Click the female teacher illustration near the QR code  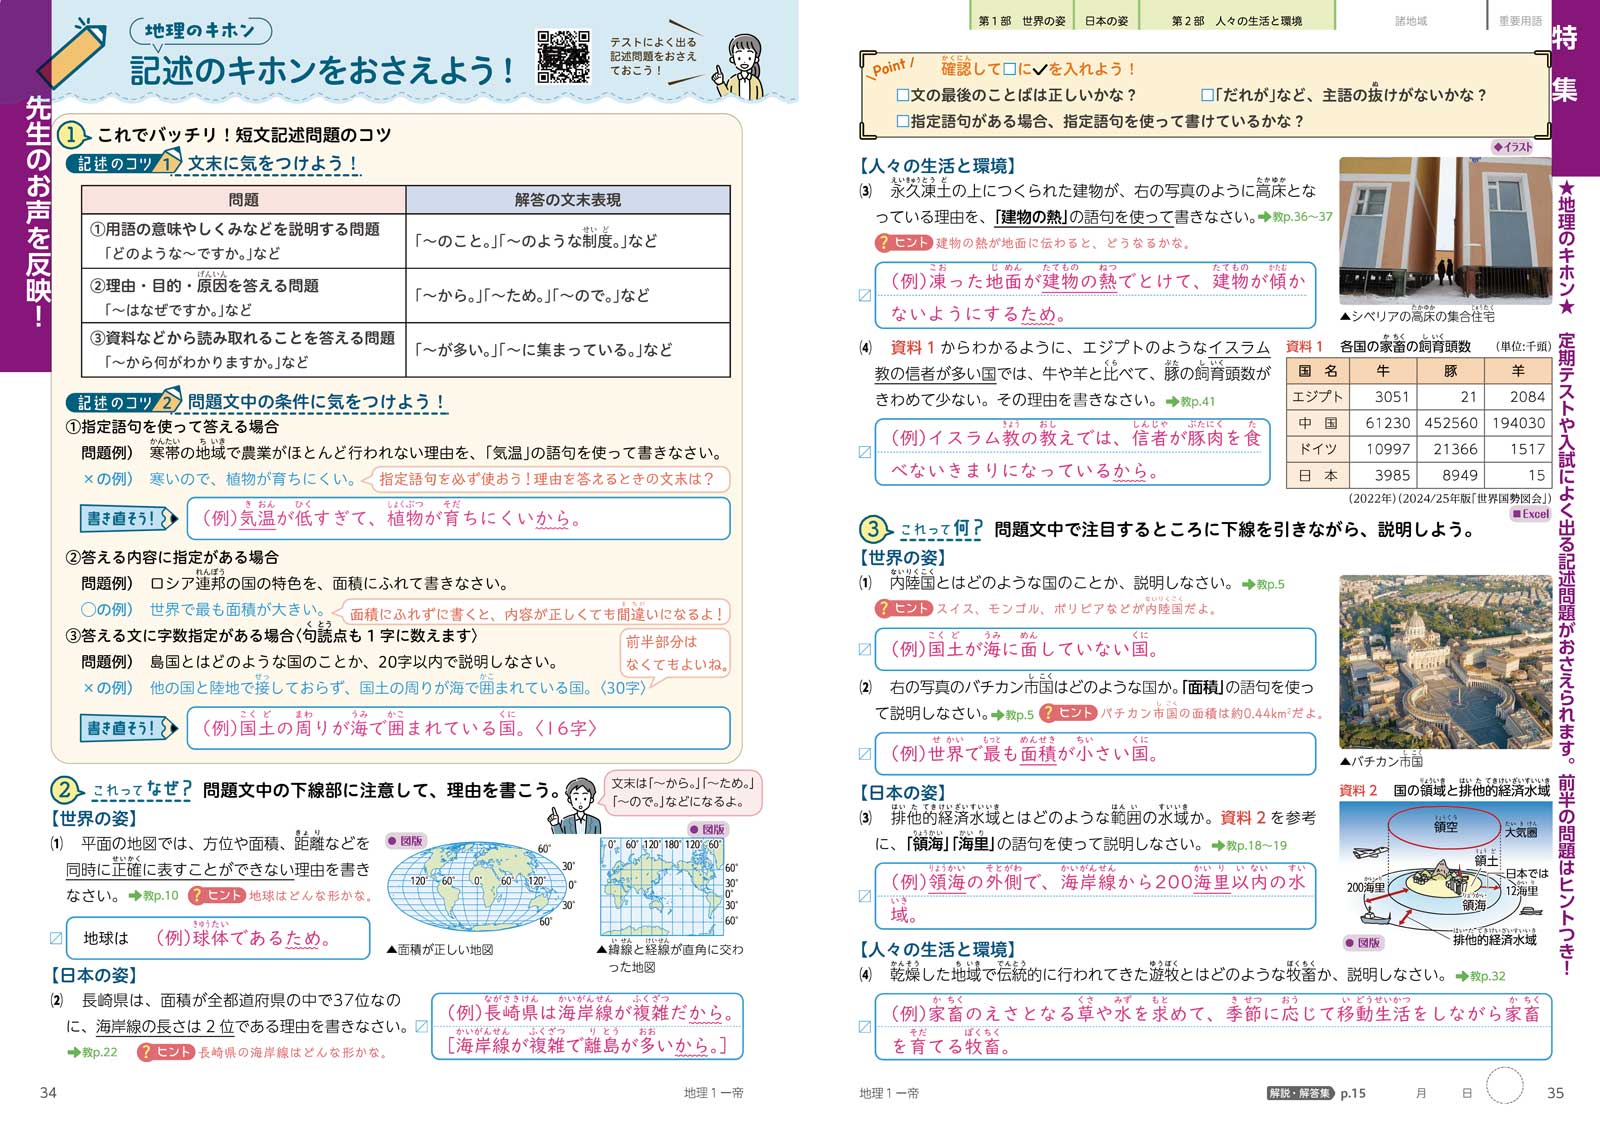click(740, 66)
